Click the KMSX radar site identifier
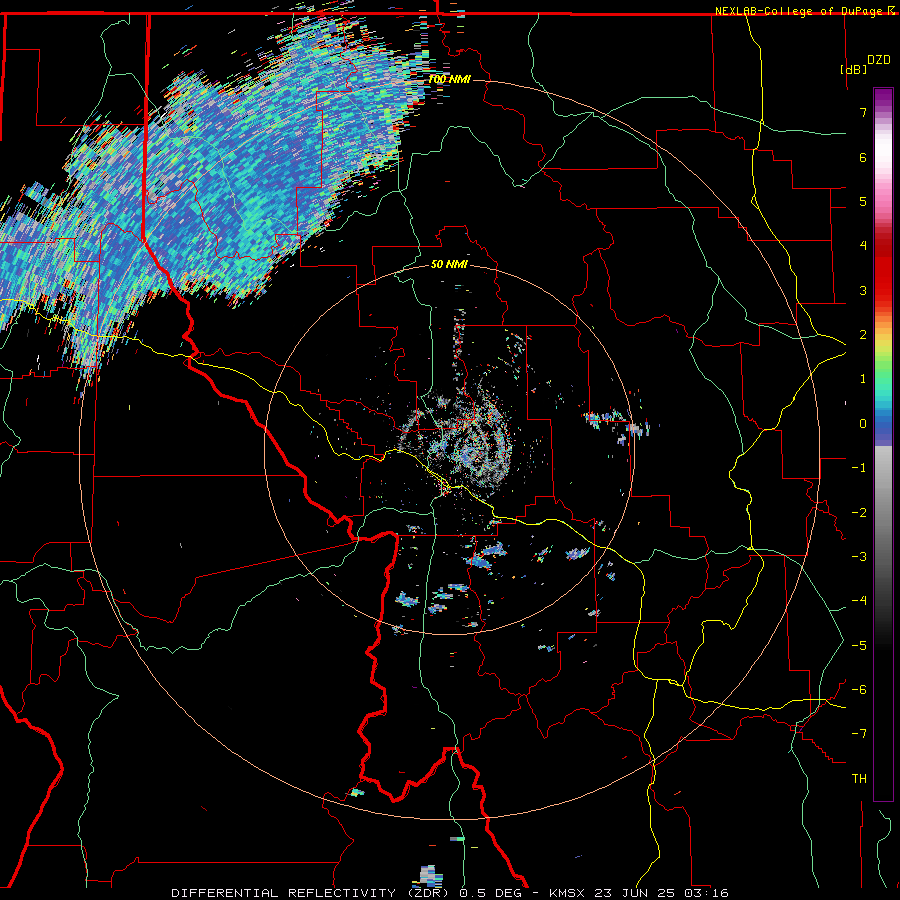This screenshot has height=900, width=900. [567, 893]
